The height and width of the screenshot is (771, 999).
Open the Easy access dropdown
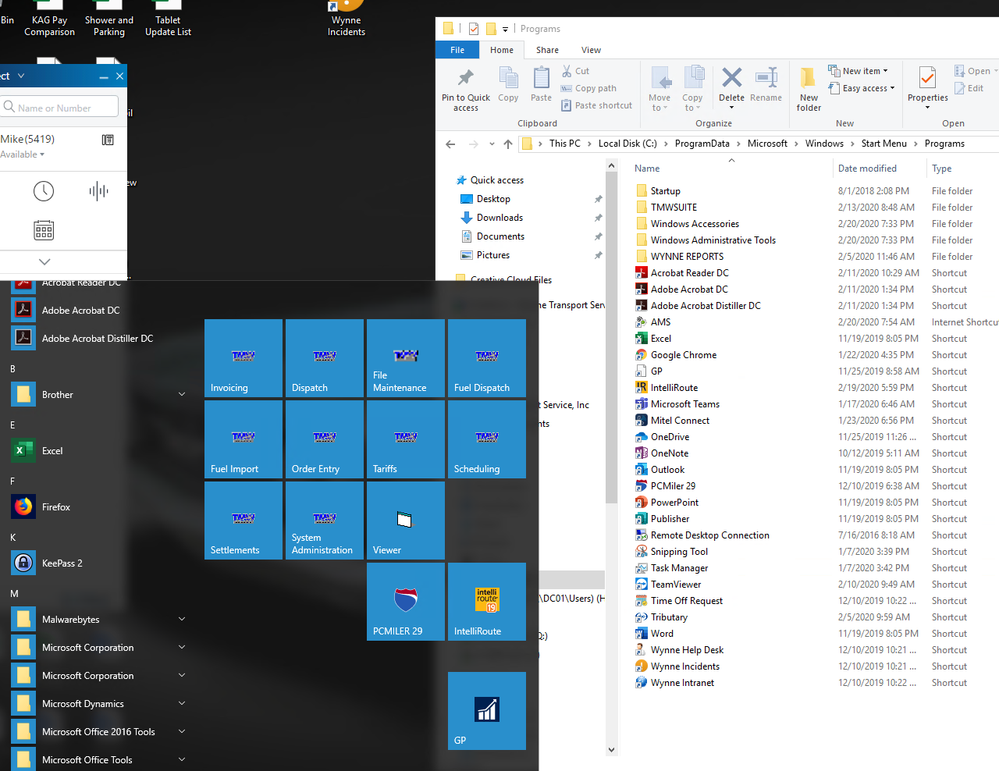pyautogui.click(x=861, y=88)
